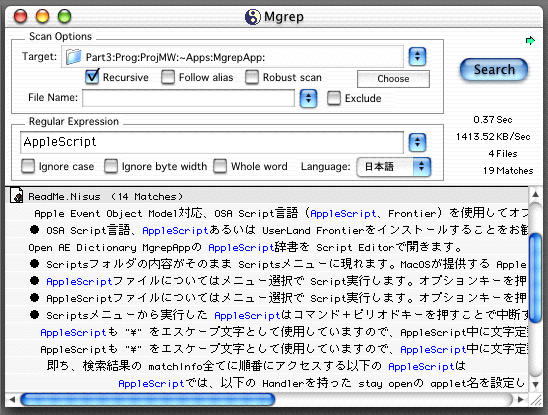Click the 0.37 Sec elapsed time text
548x415 pixels.
pos(493,120)
